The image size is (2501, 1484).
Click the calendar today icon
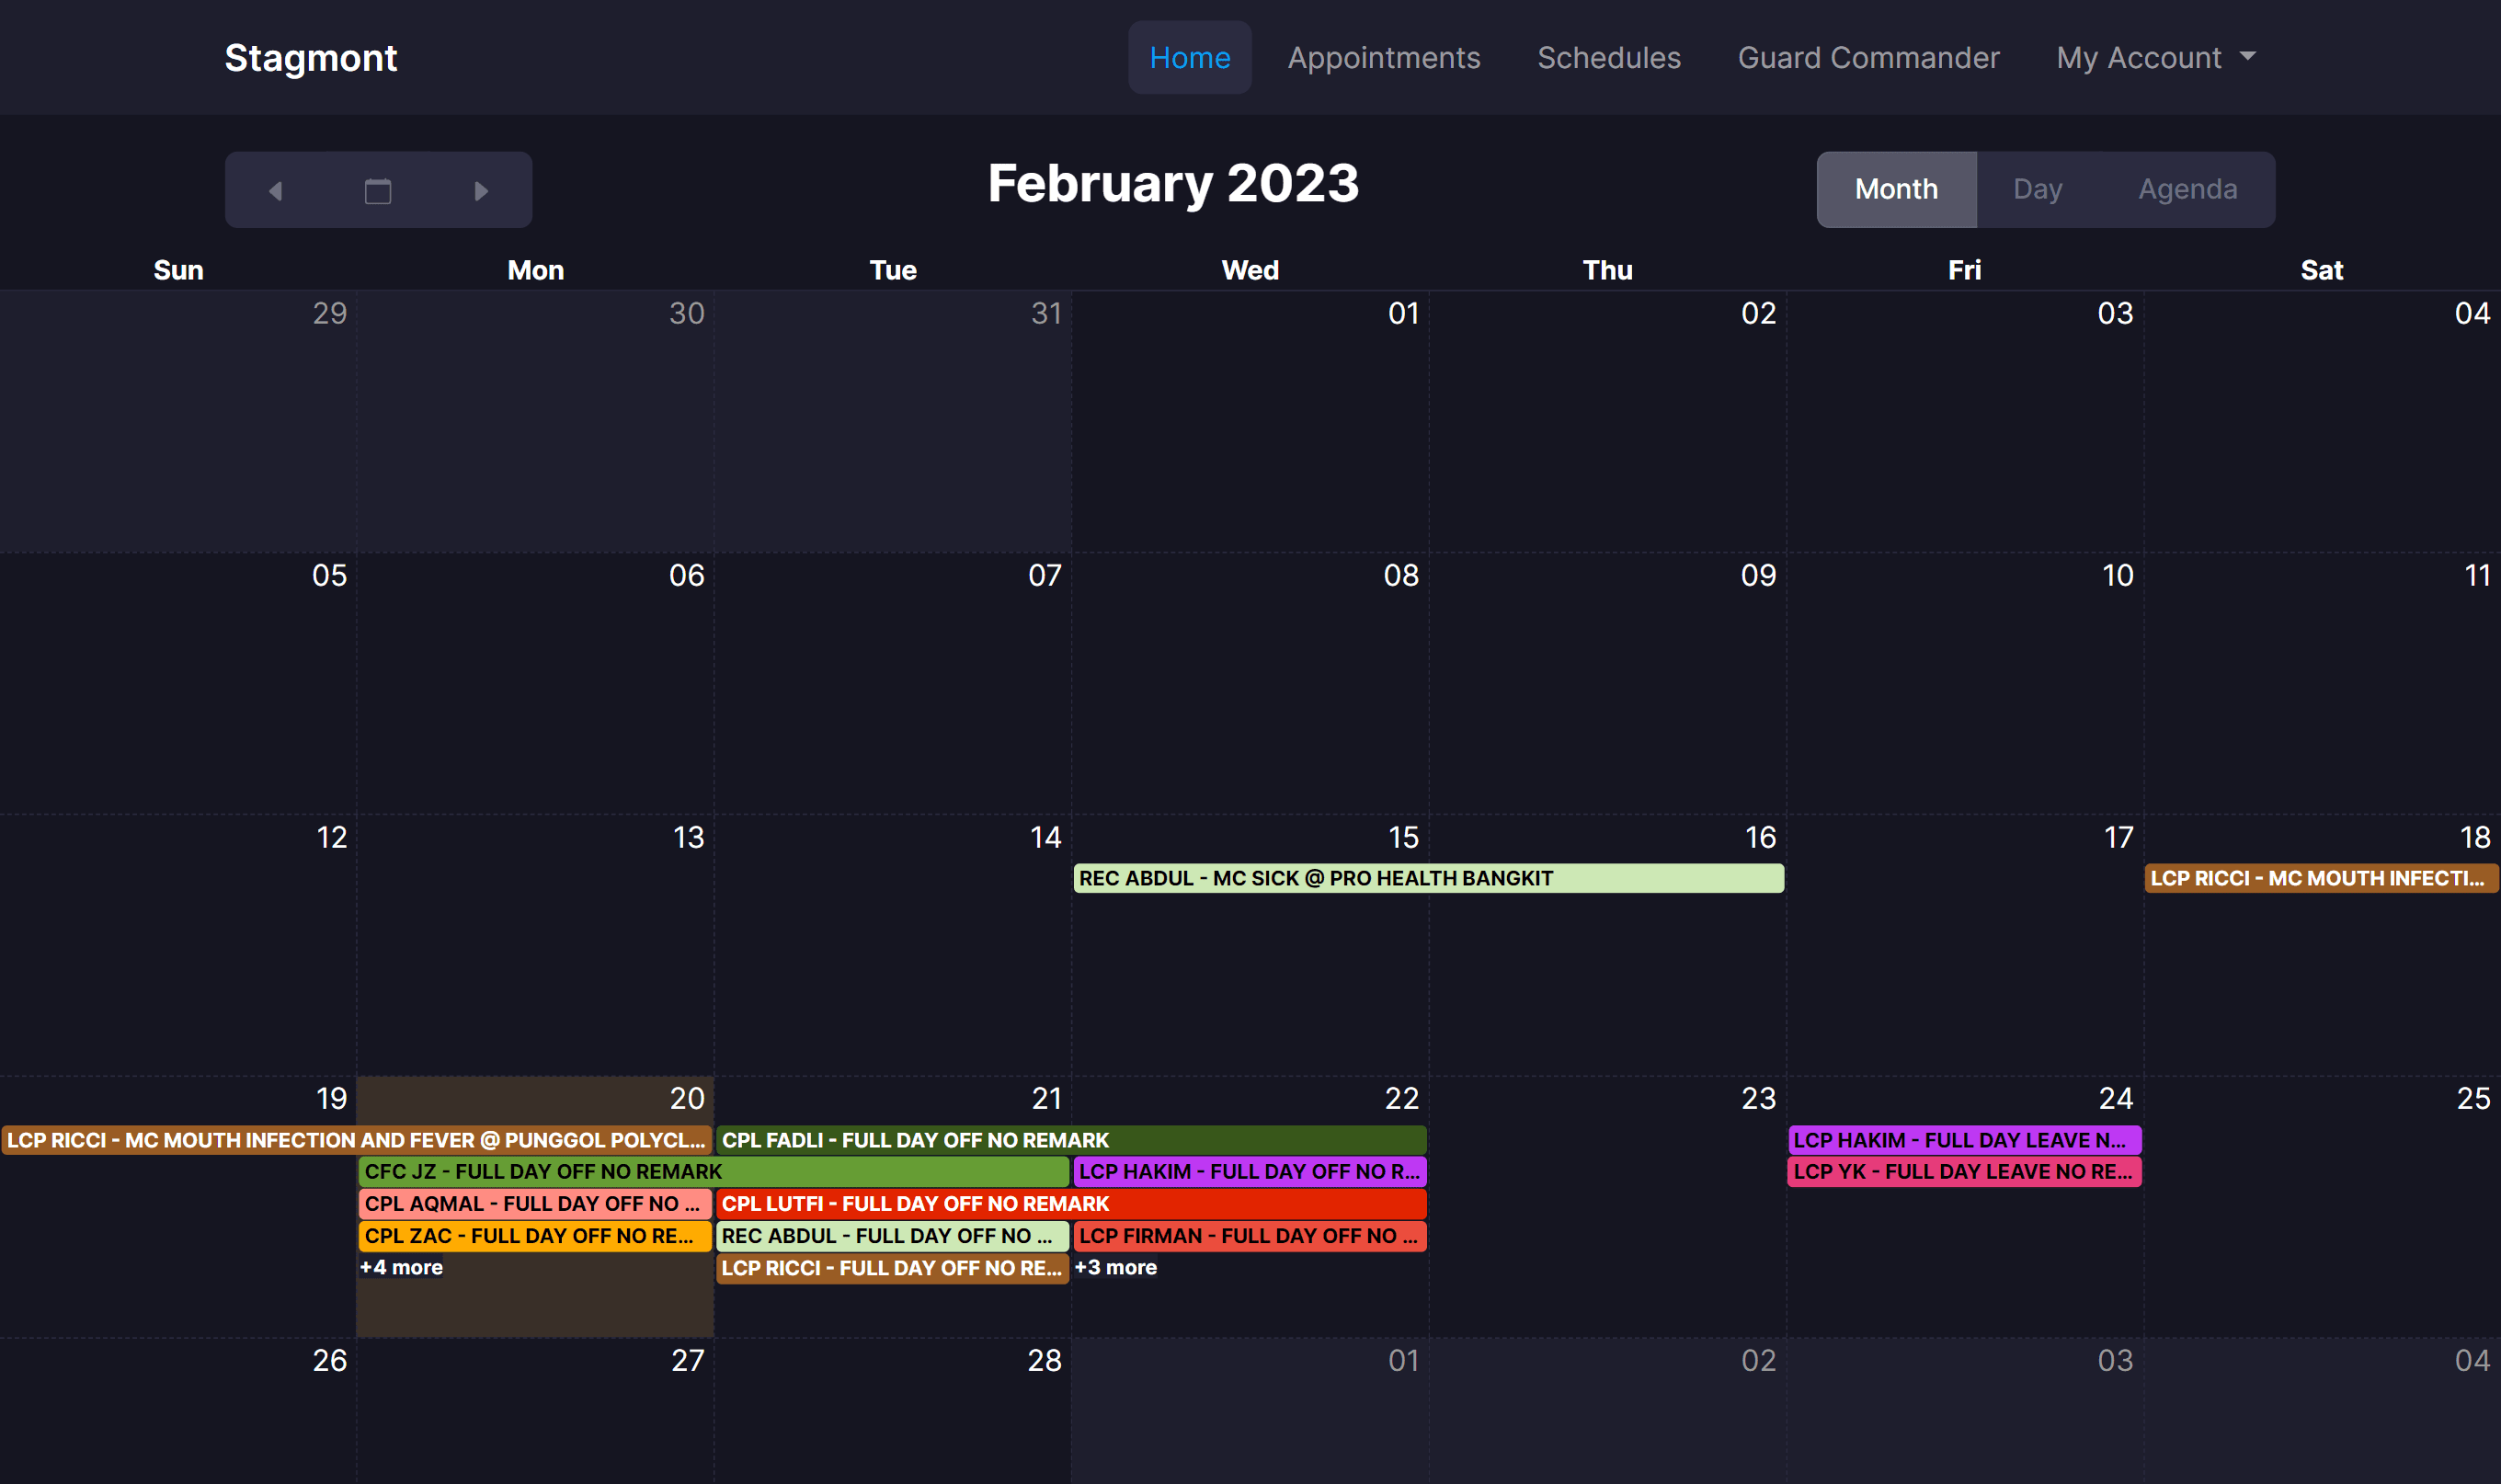tap(378, 190)
